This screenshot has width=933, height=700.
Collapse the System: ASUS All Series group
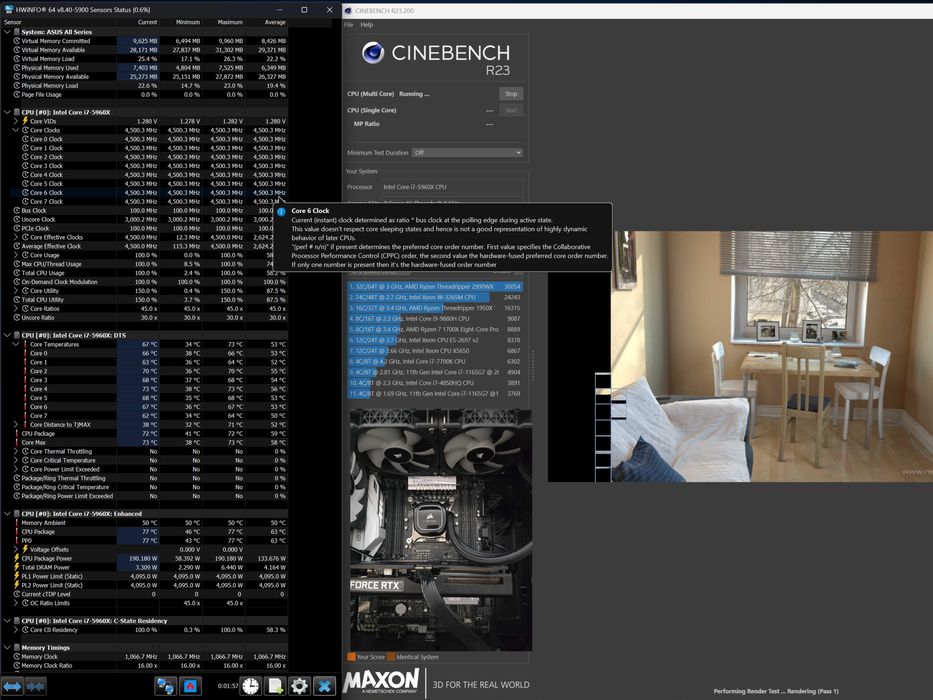pos(7,32)
